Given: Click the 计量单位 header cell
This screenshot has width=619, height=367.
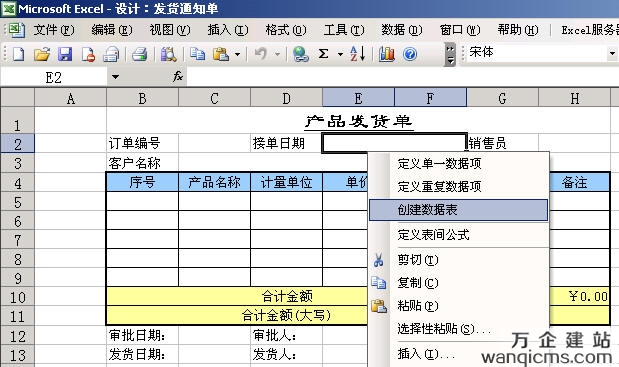Looking at the screenshot, I should [286, 182].
